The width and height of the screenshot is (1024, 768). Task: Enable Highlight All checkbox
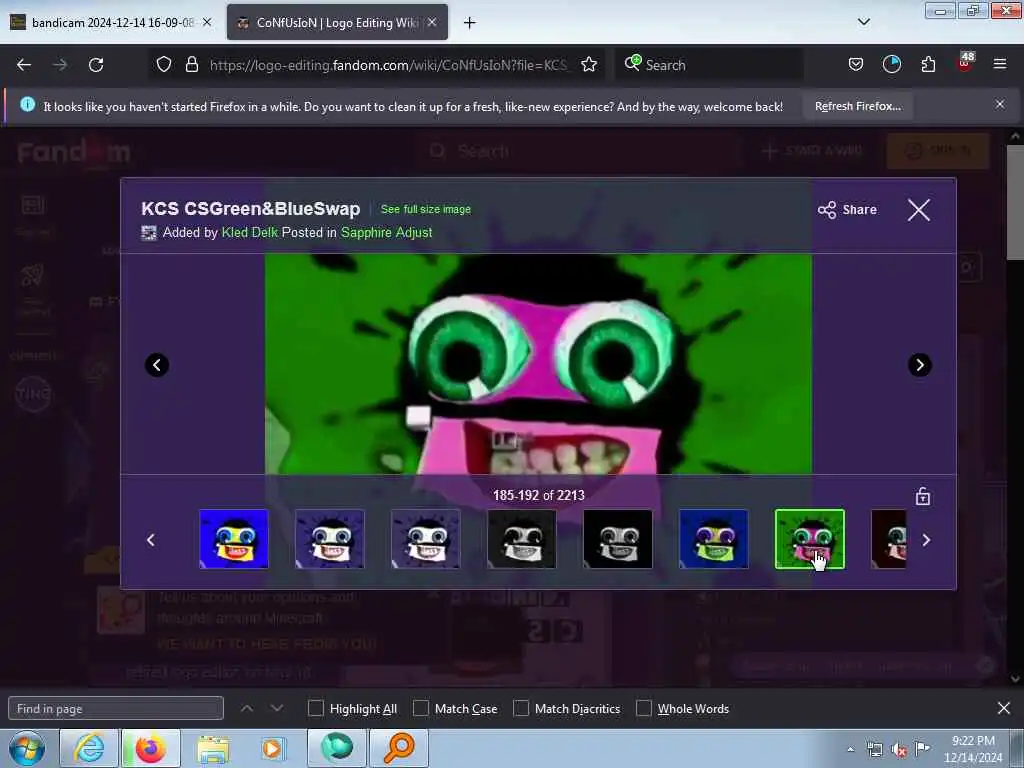(x=315, y=708)
